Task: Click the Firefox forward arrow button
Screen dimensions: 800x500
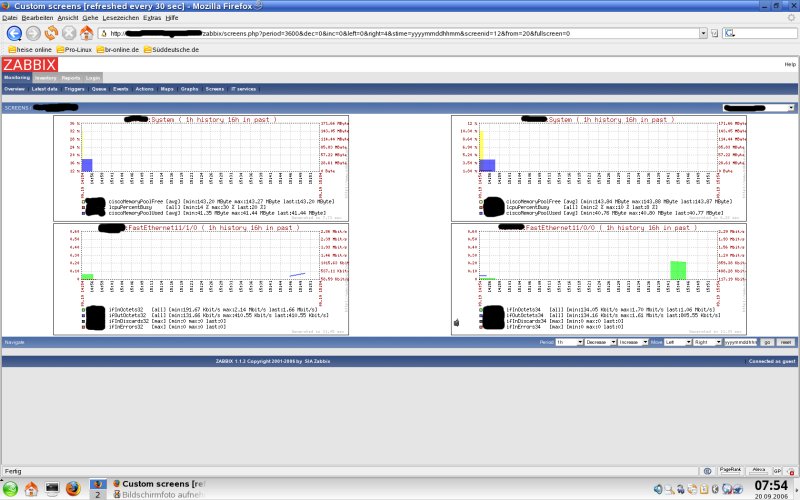Action: tap(33, 33)
